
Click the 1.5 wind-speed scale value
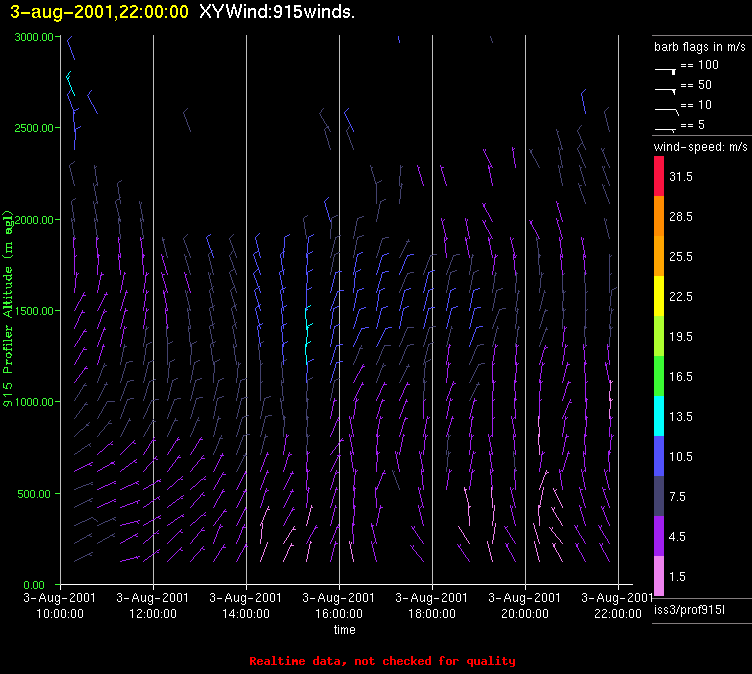[677, 577]
